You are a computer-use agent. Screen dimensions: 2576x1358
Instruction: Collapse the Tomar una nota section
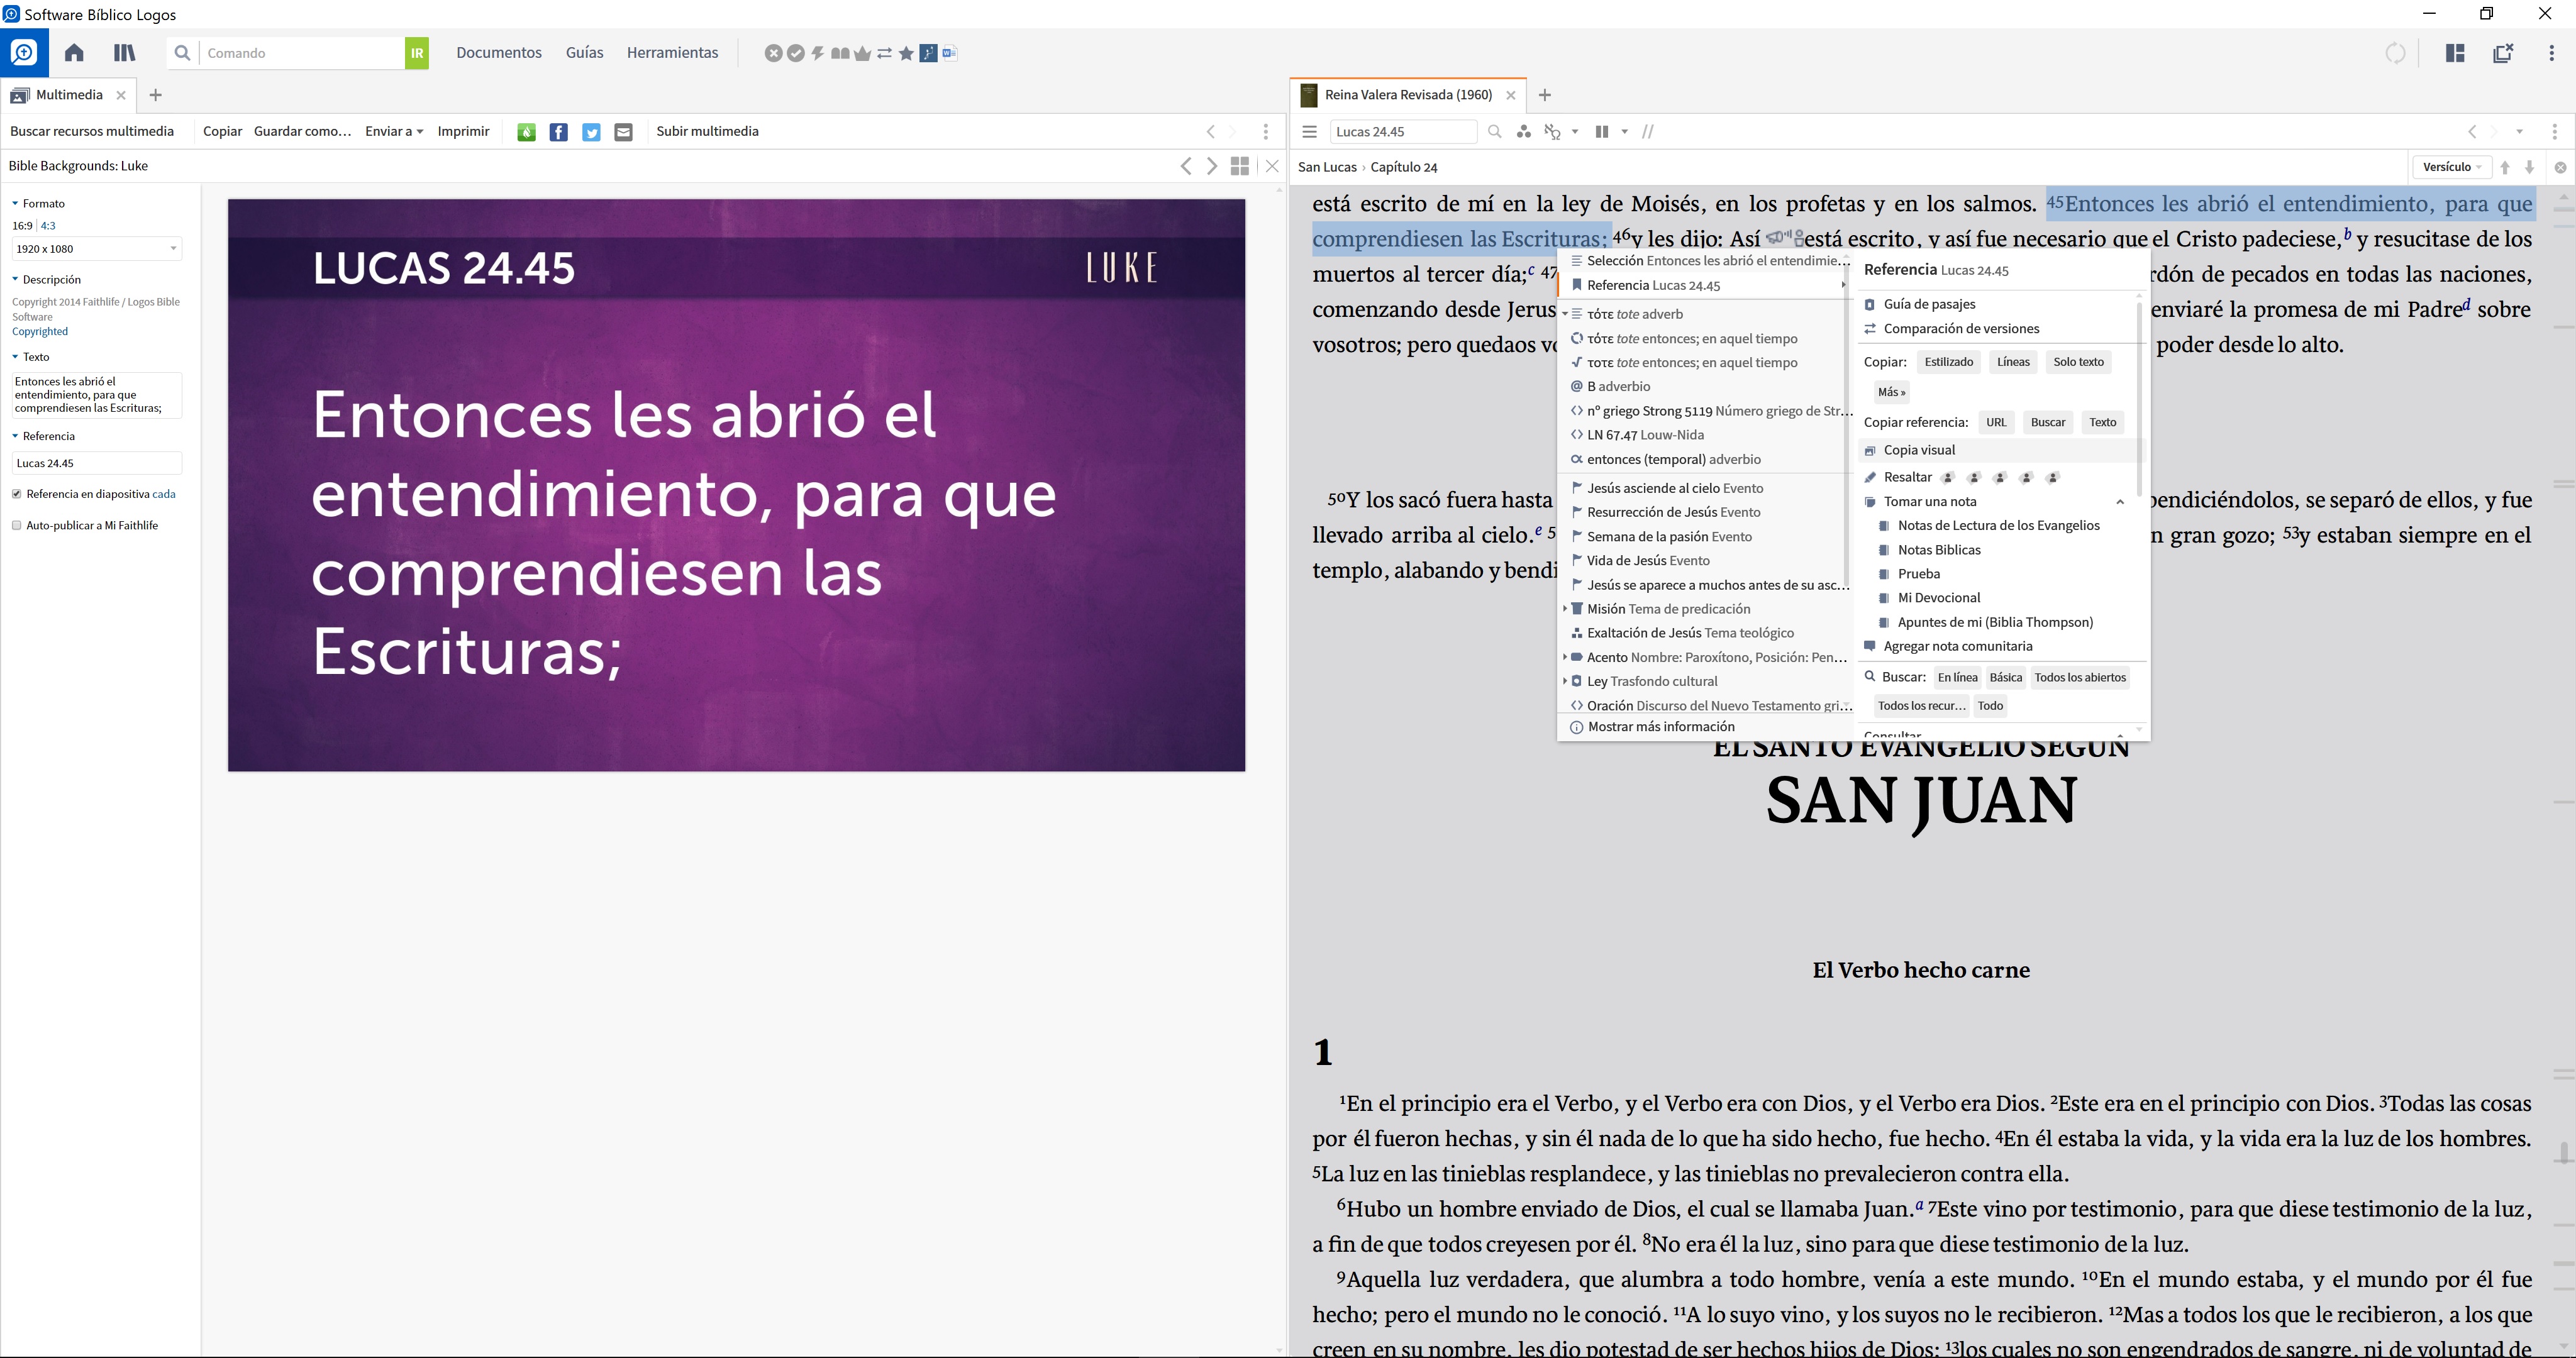coord(2119,502)
